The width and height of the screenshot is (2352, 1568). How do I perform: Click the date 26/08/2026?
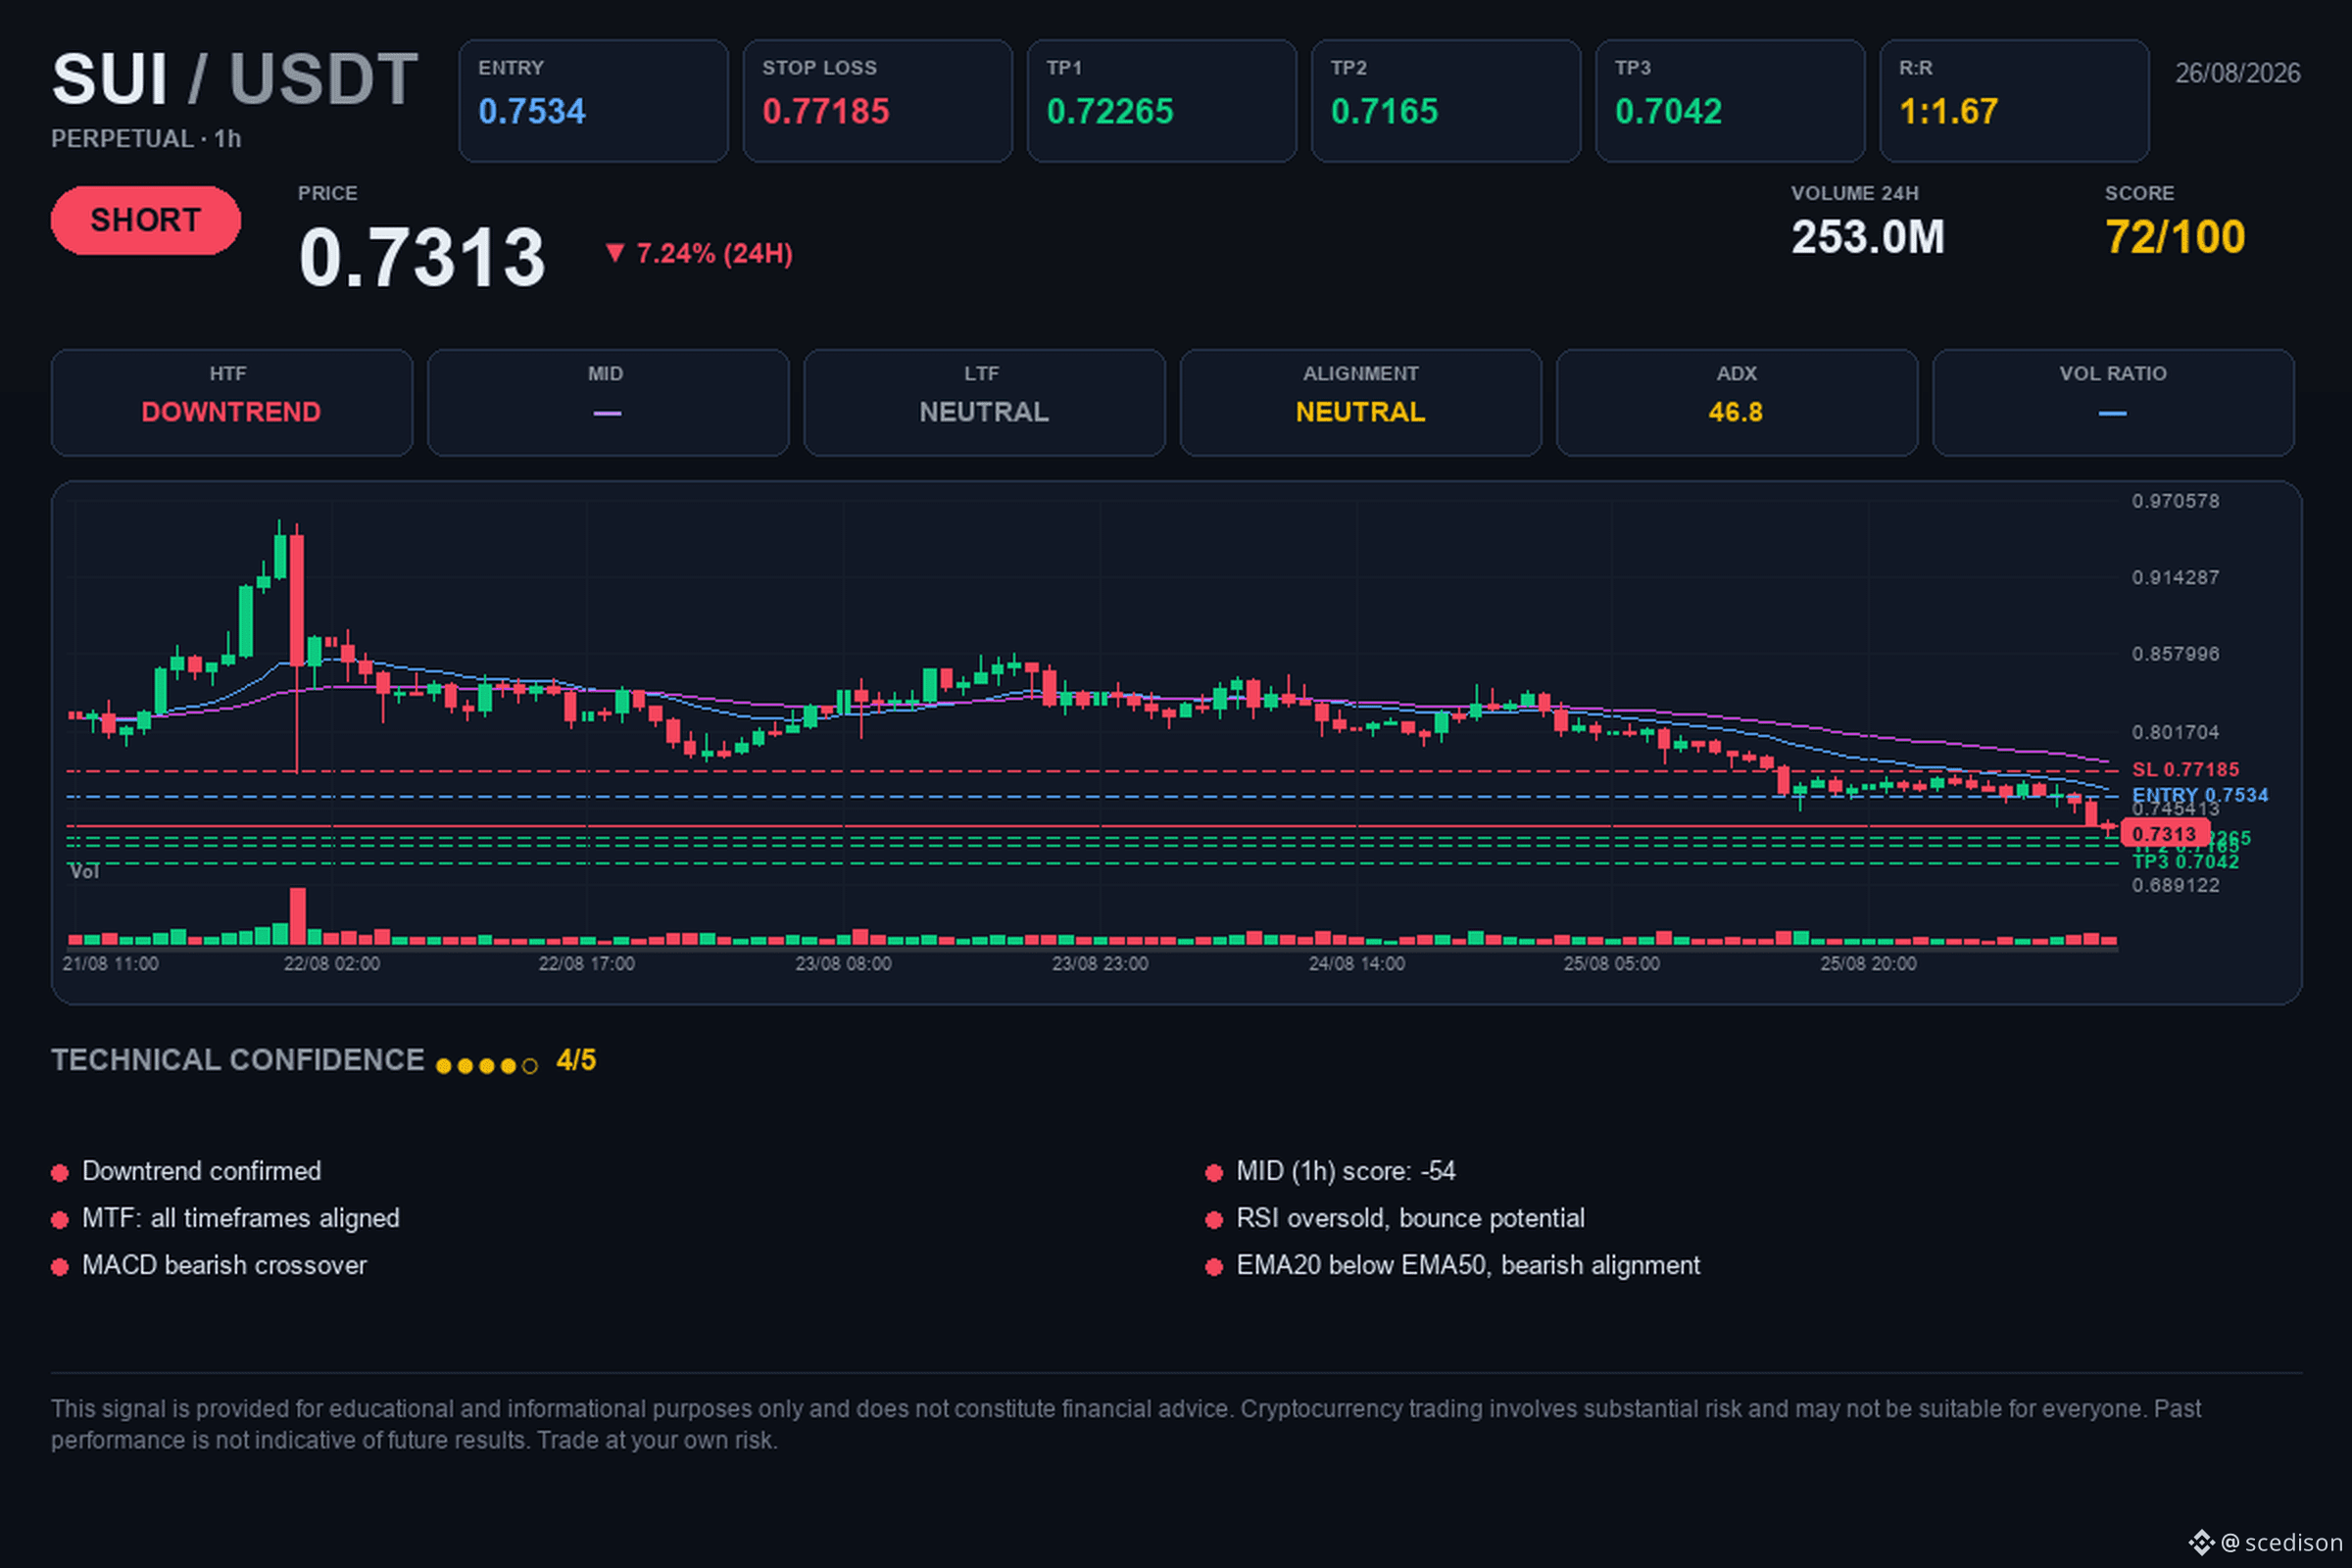(2237, 73)
